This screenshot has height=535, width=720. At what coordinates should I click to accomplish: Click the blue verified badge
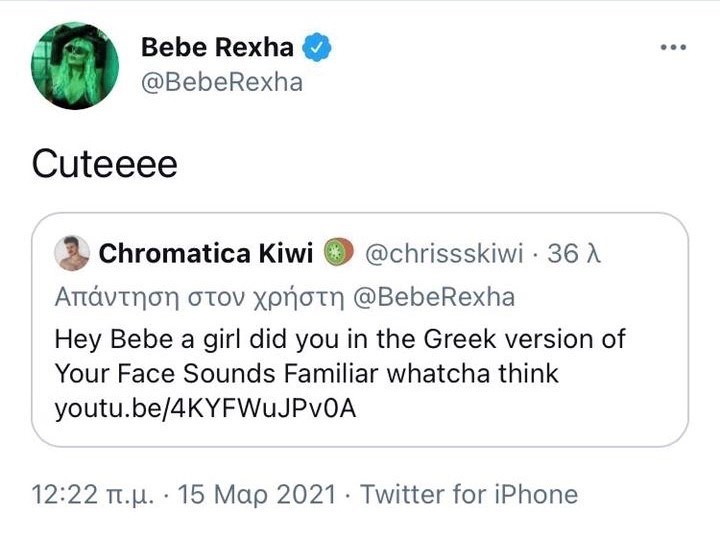pos(318,47)
